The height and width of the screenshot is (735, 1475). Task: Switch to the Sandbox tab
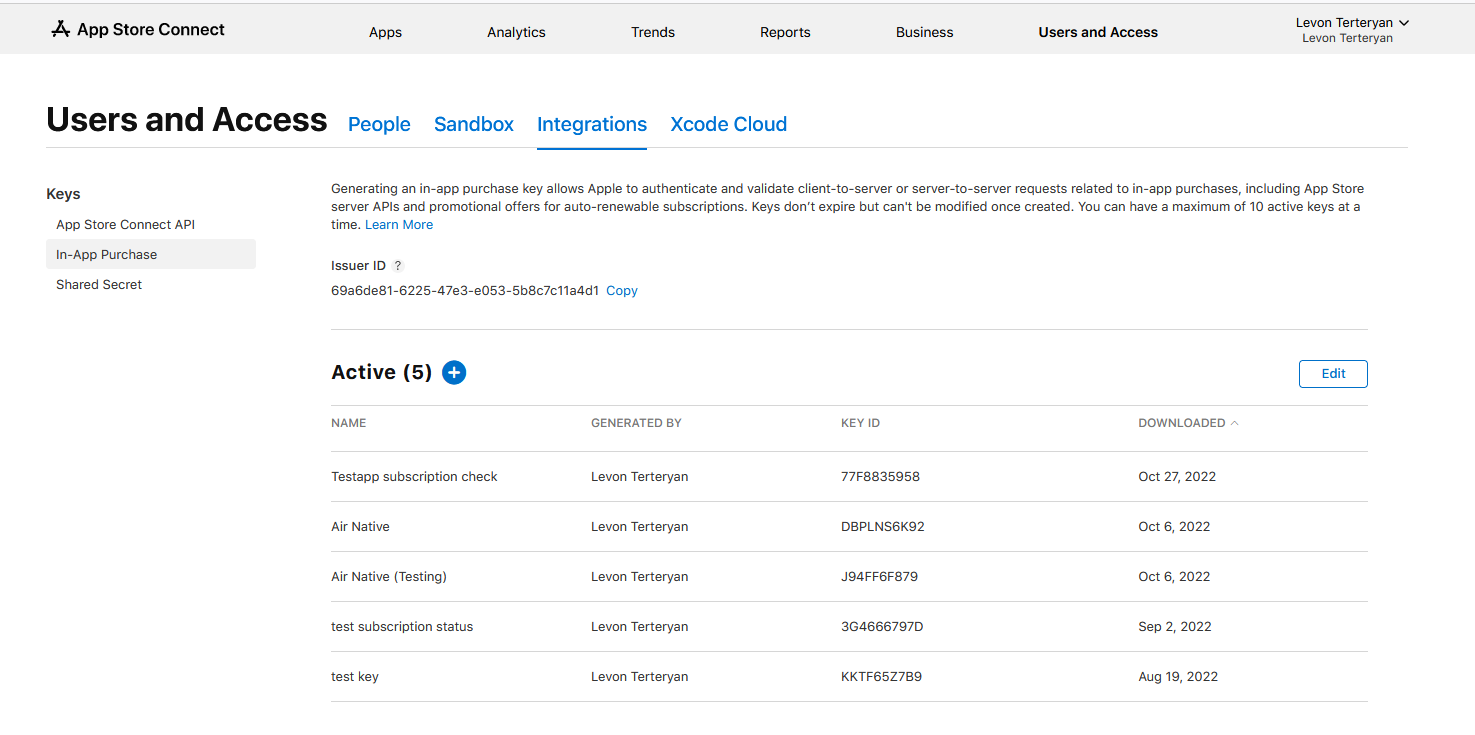pyautogui.click(x=474, y=124)
